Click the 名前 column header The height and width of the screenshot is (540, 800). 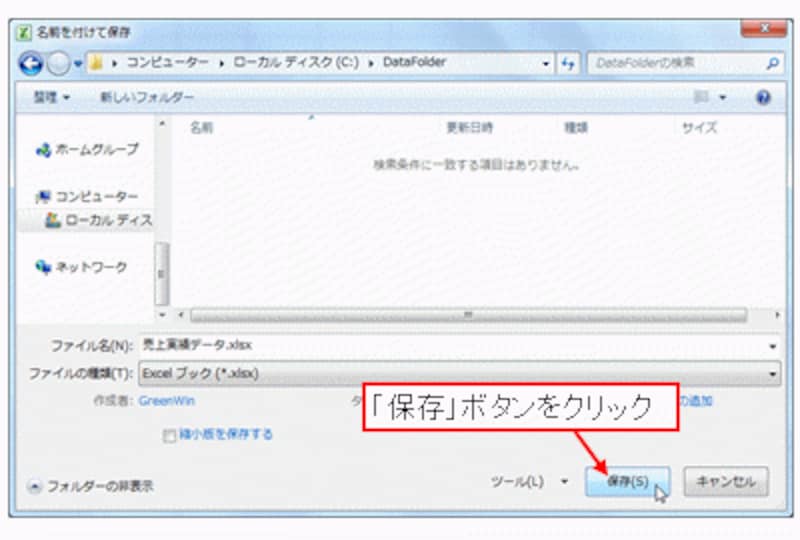point(201,128)
